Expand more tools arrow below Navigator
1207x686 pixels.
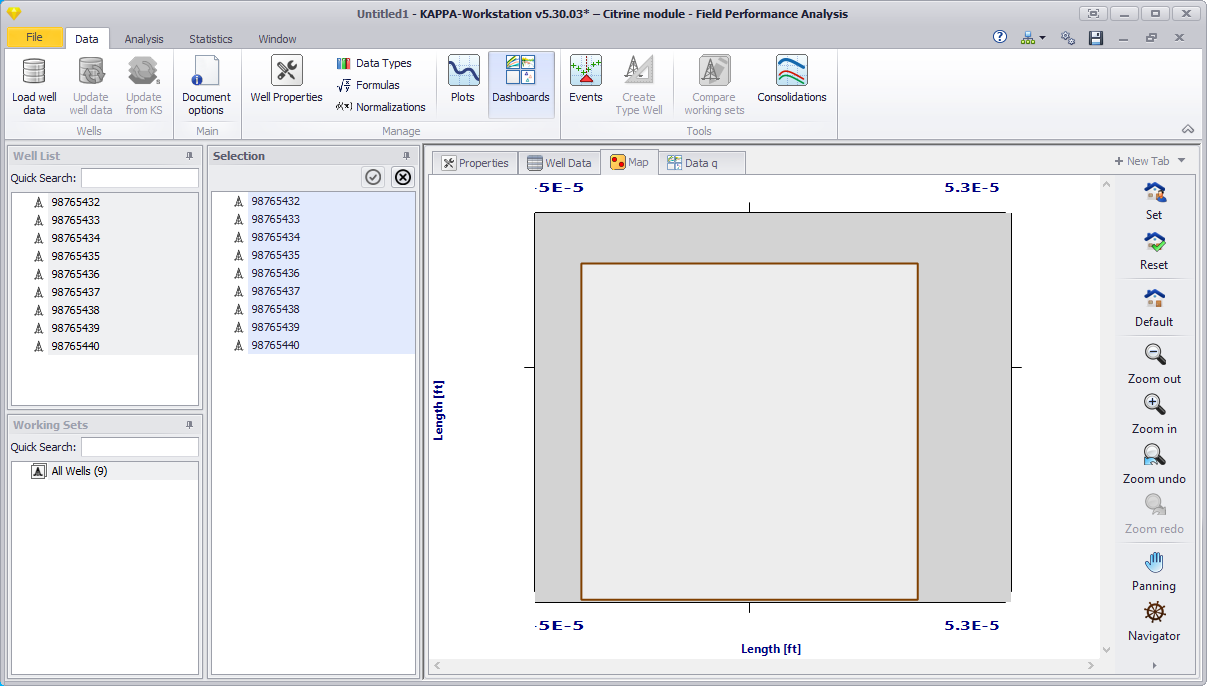tap(1154, 665)
